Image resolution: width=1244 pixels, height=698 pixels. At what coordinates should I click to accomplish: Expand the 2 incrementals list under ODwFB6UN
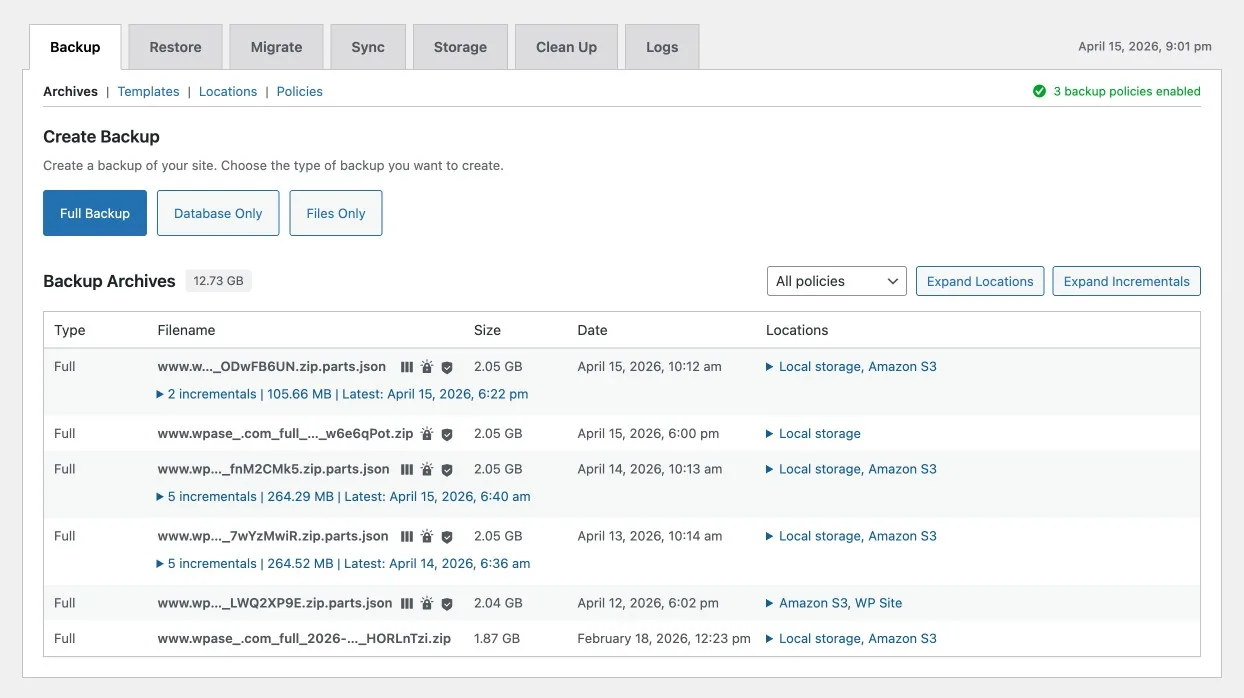coord(342,394)
